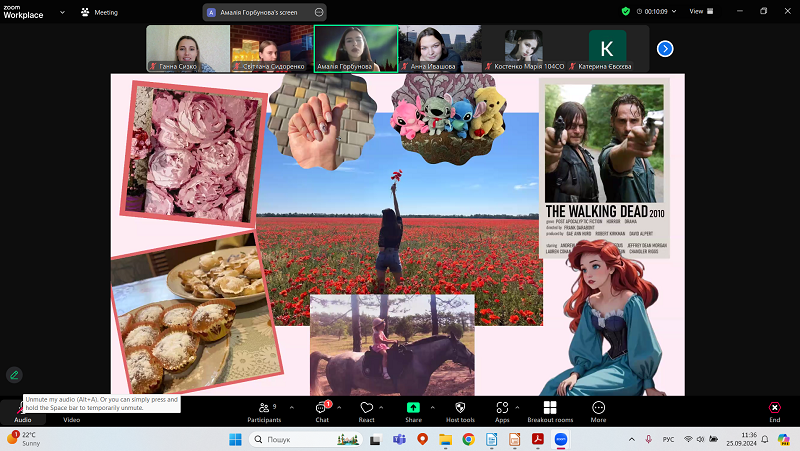The image size is (800, 451).
Task: Open the orange presentation app in taskbar
Action: tap(514, 439)
